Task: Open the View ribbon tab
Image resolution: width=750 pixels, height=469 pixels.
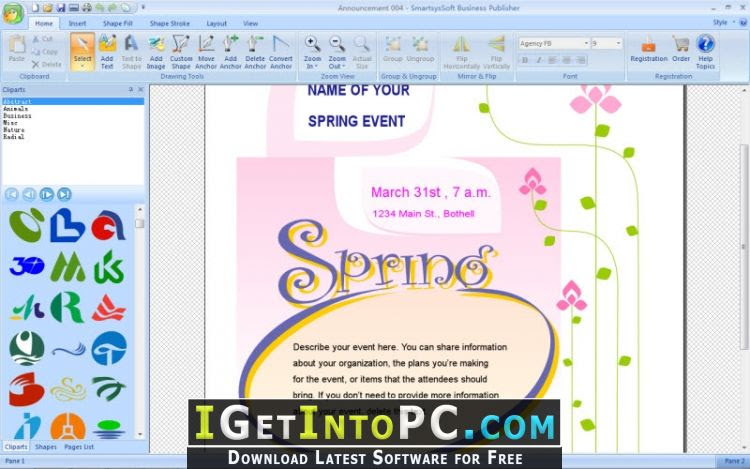Action: point(250,23)
